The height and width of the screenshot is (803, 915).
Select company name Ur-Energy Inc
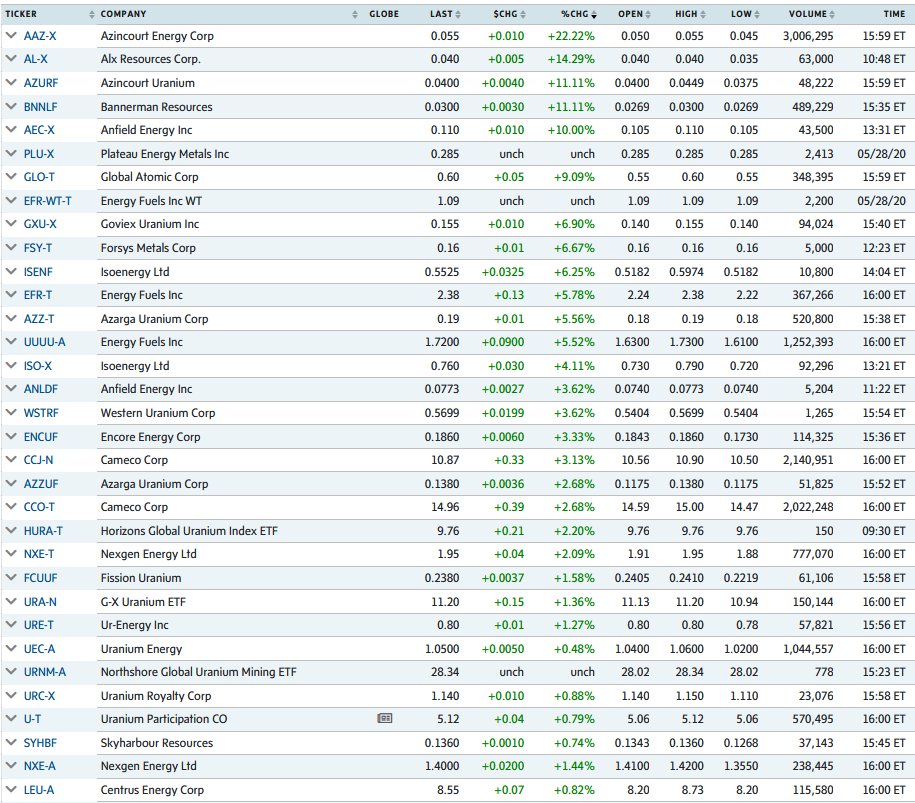tap(134, 625)
